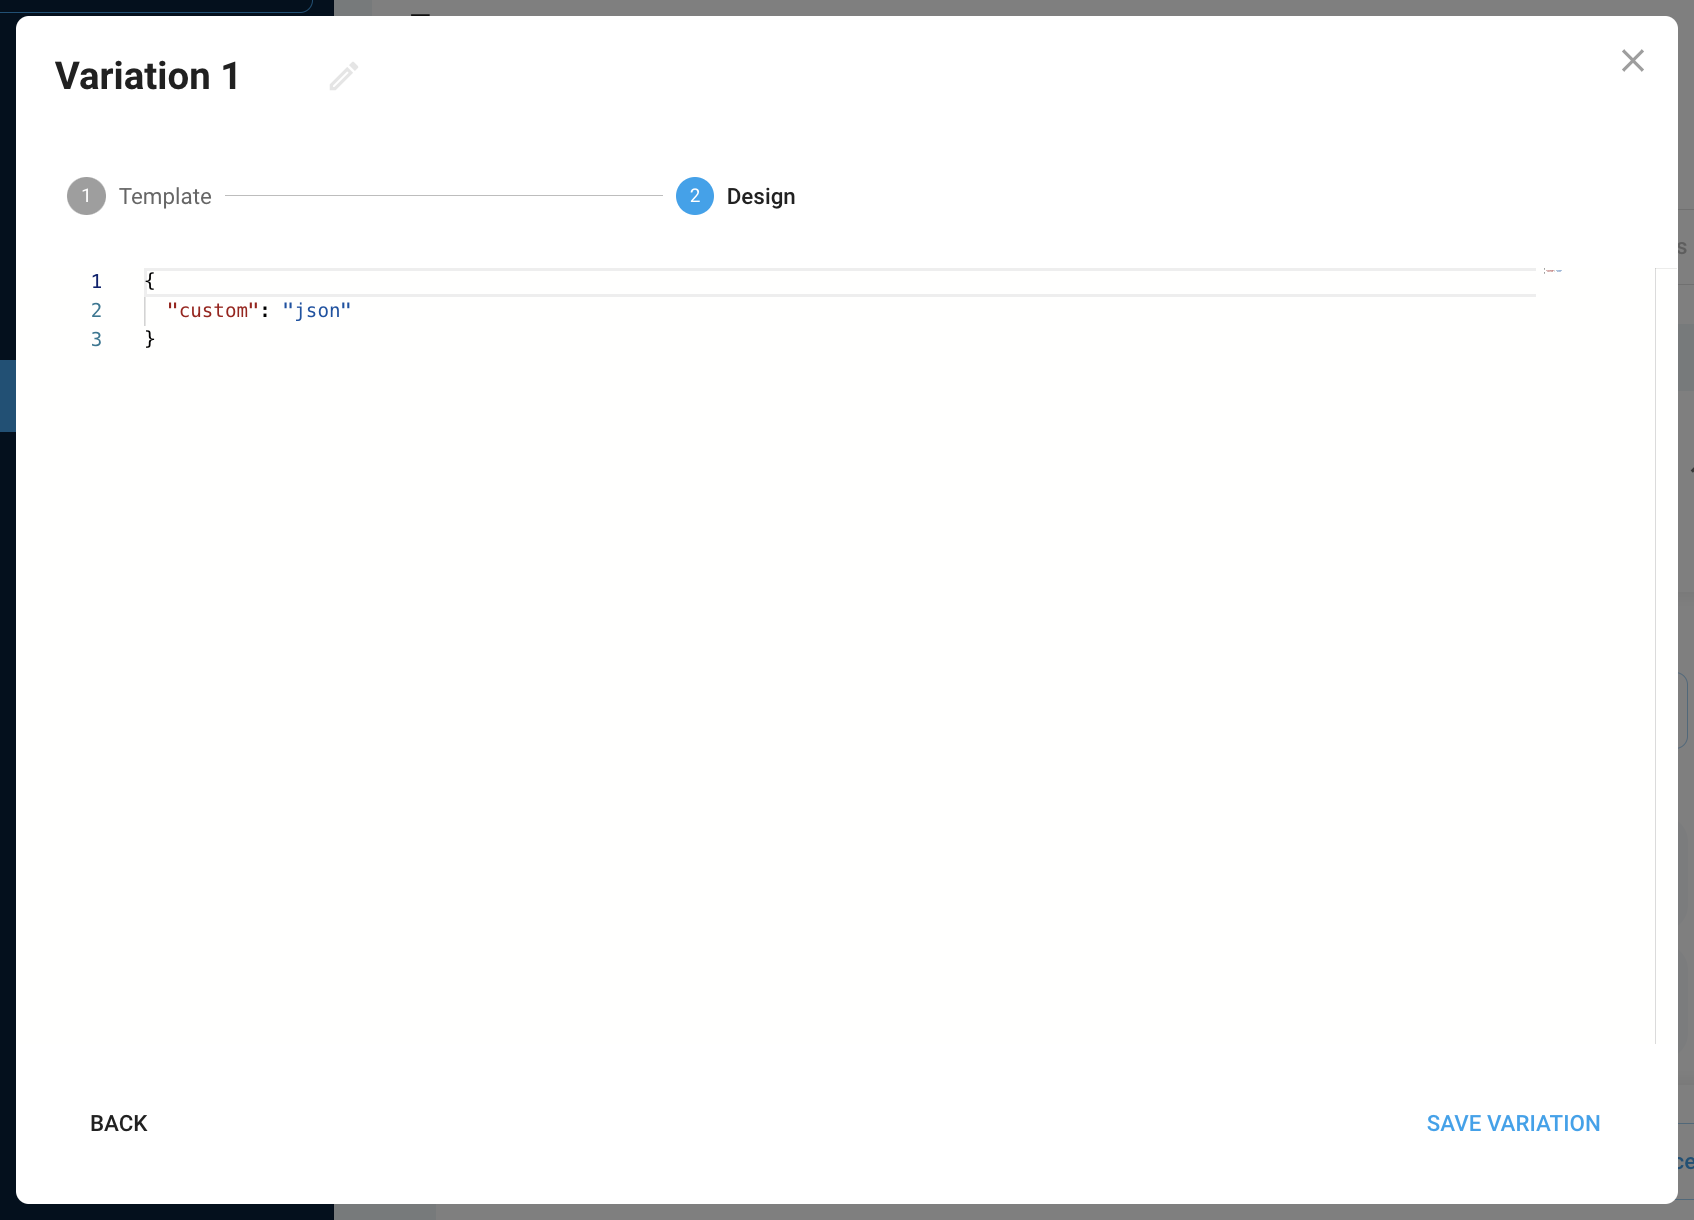Go to the Template step label
Screen dimensions: 1694x1220
[165, 196]
